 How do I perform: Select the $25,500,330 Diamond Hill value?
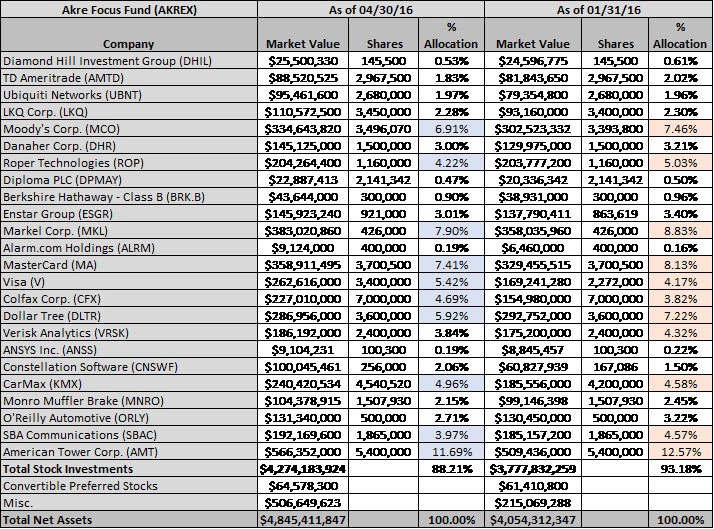pos(303,61)
